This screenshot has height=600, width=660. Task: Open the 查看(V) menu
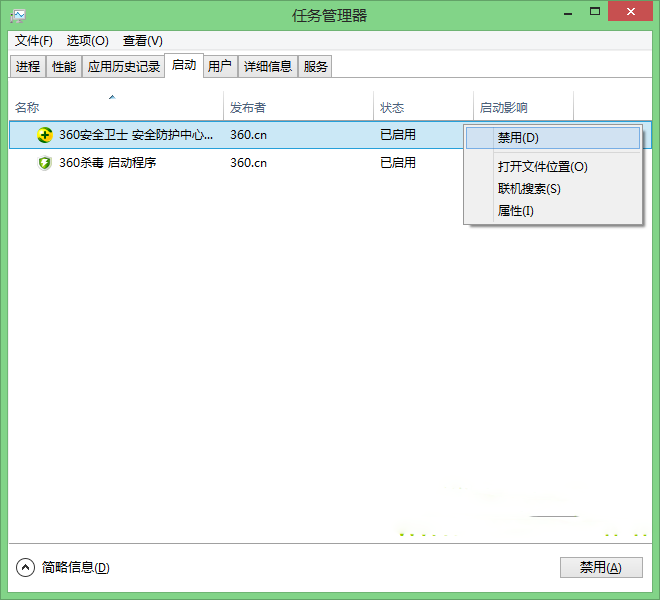[142, 41]
